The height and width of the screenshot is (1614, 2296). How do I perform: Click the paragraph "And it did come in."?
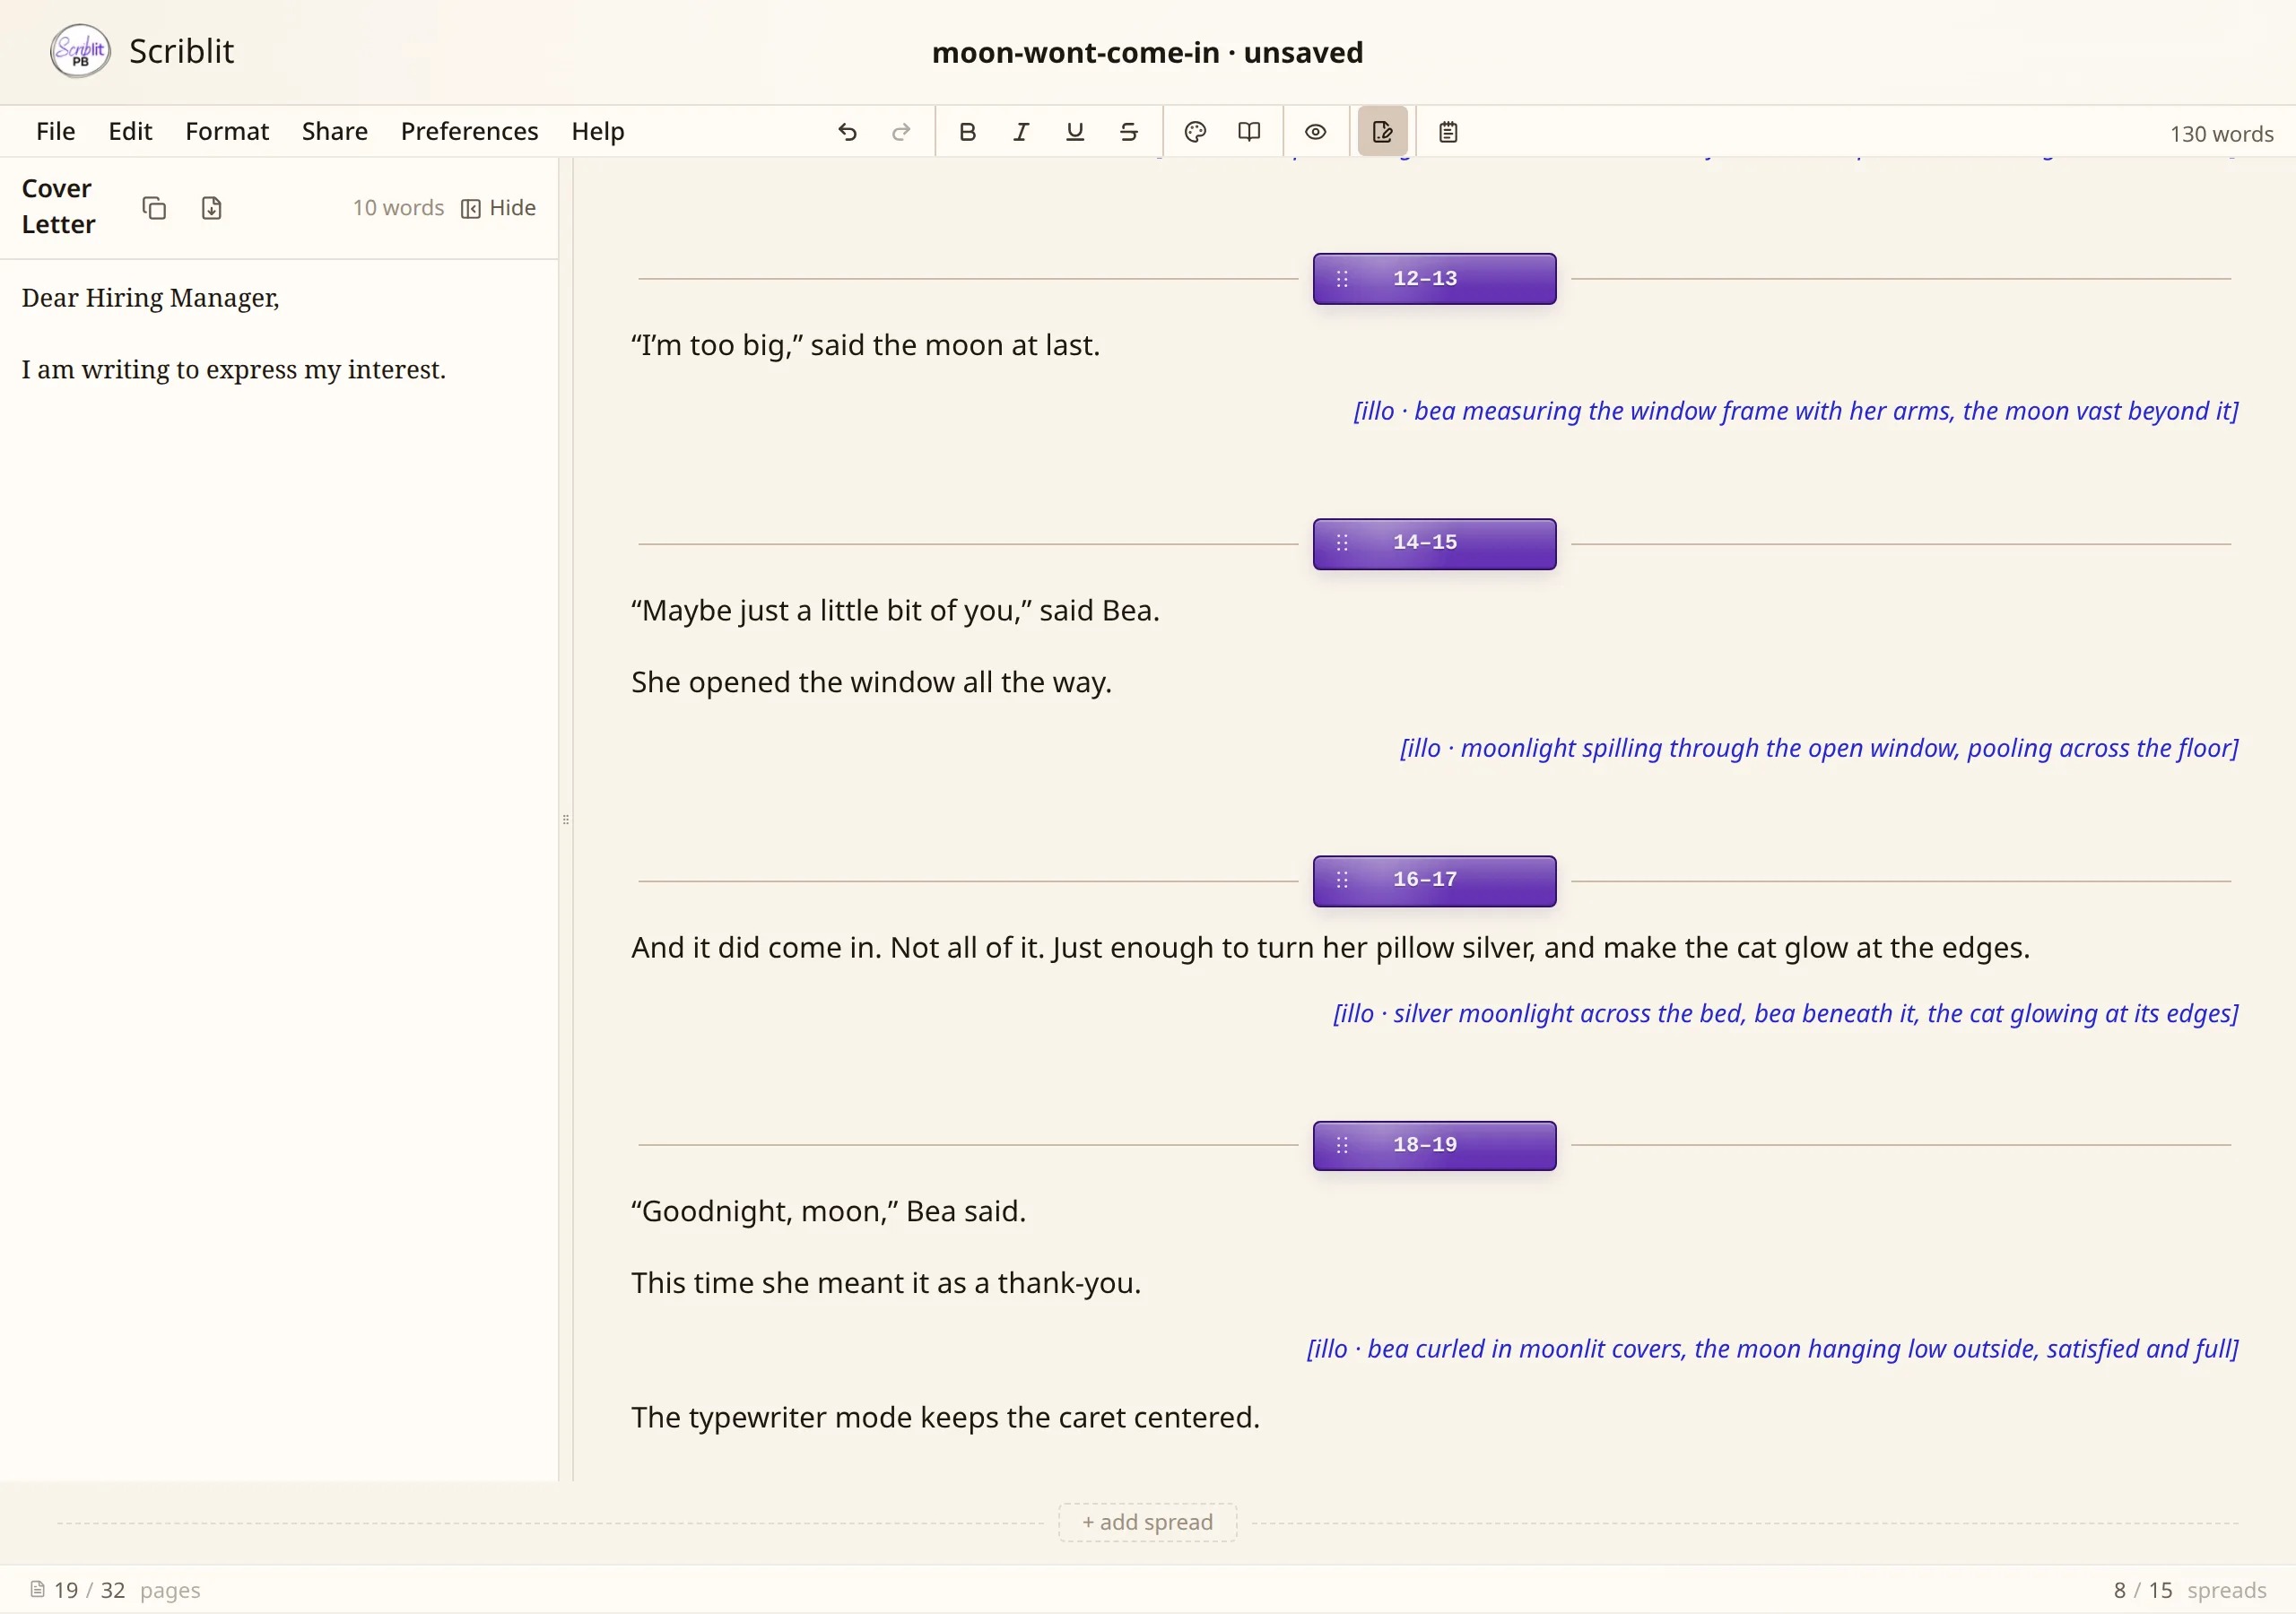pos(1330,948)
